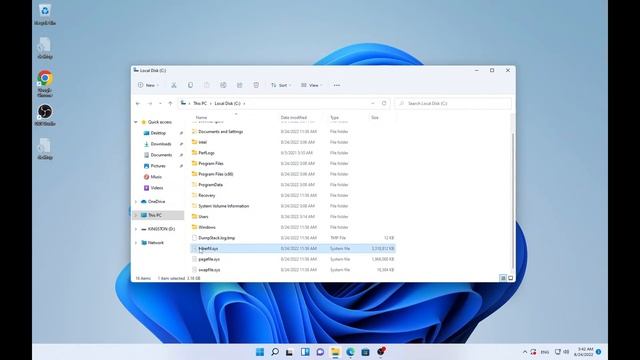Open recent locations dropdown arrow
This screenshot has width=640, height=360.
[160, 104]
